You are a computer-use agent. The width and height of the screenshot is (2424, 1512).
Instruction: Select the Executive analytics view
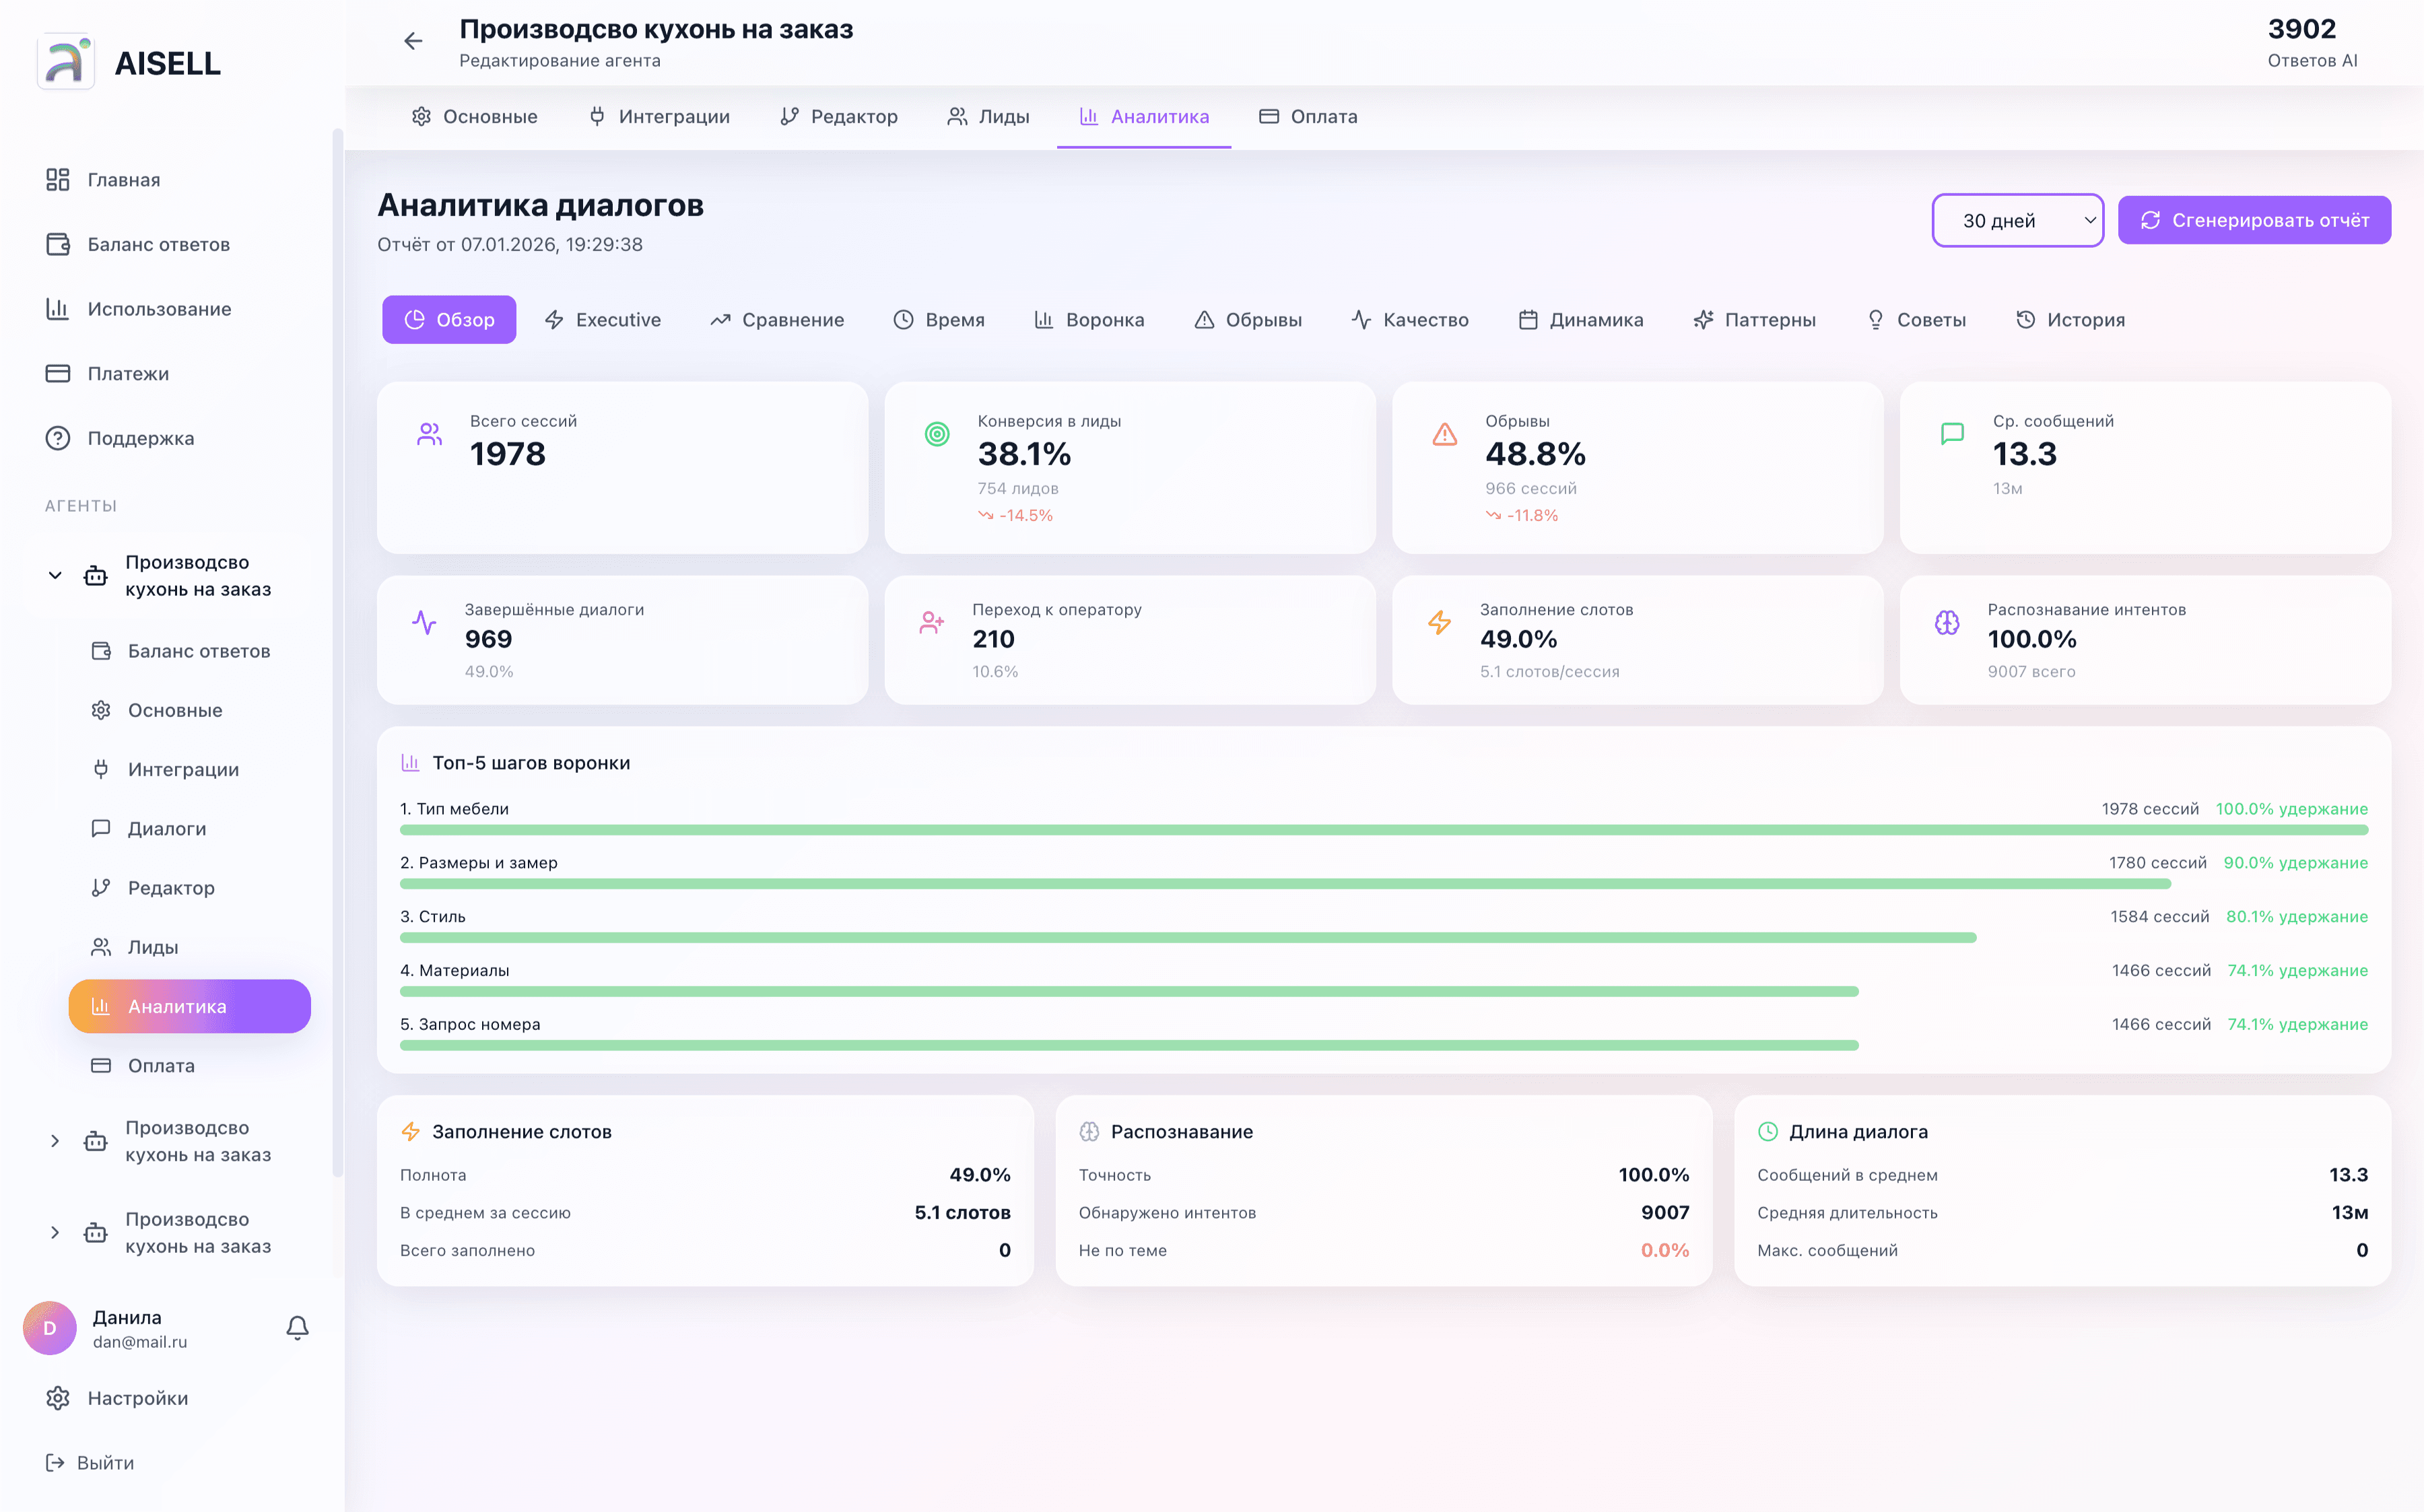pos(603,319)
